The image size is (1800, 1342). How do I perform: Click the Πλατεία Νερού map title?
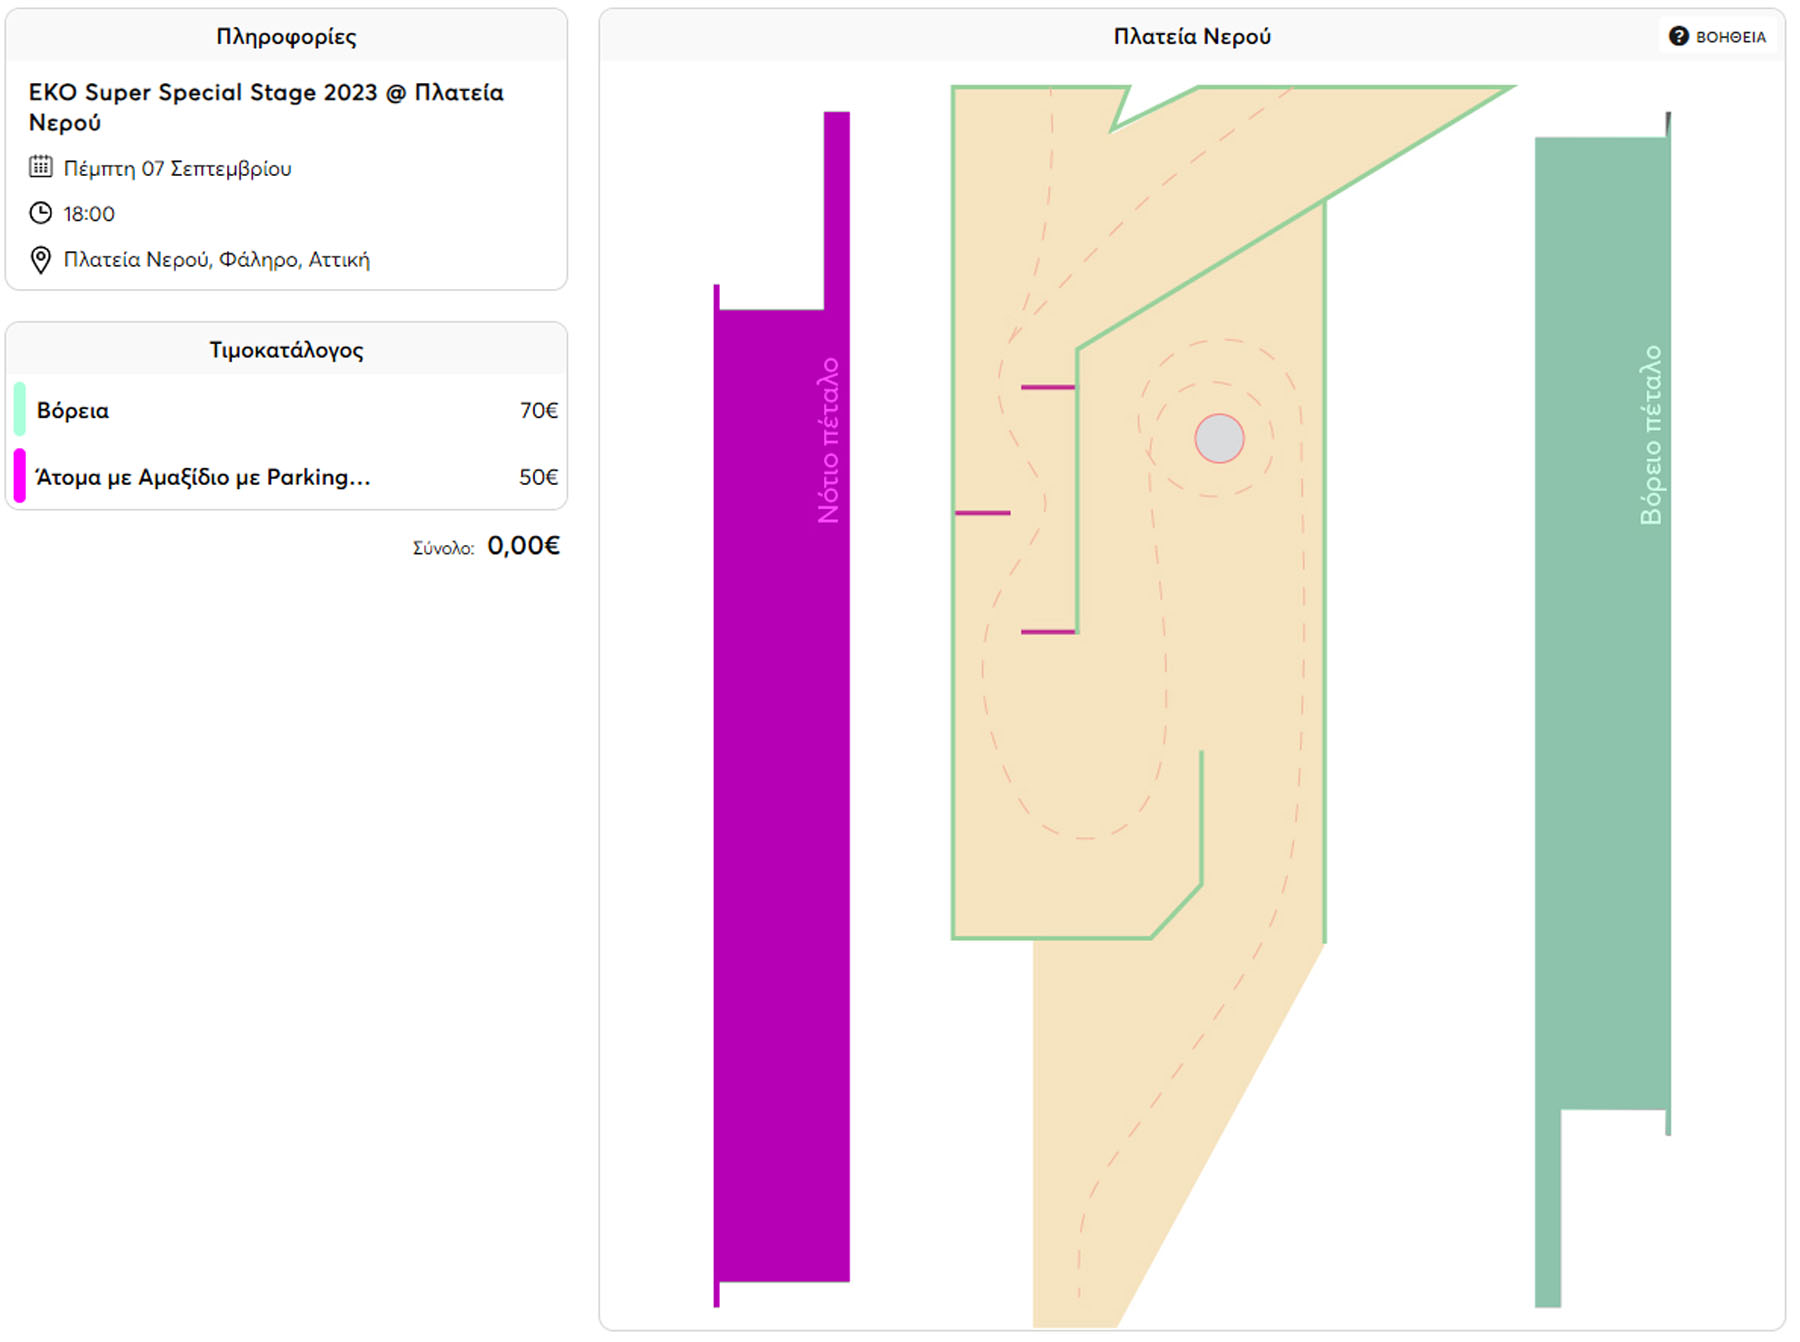pos(1192,37)
